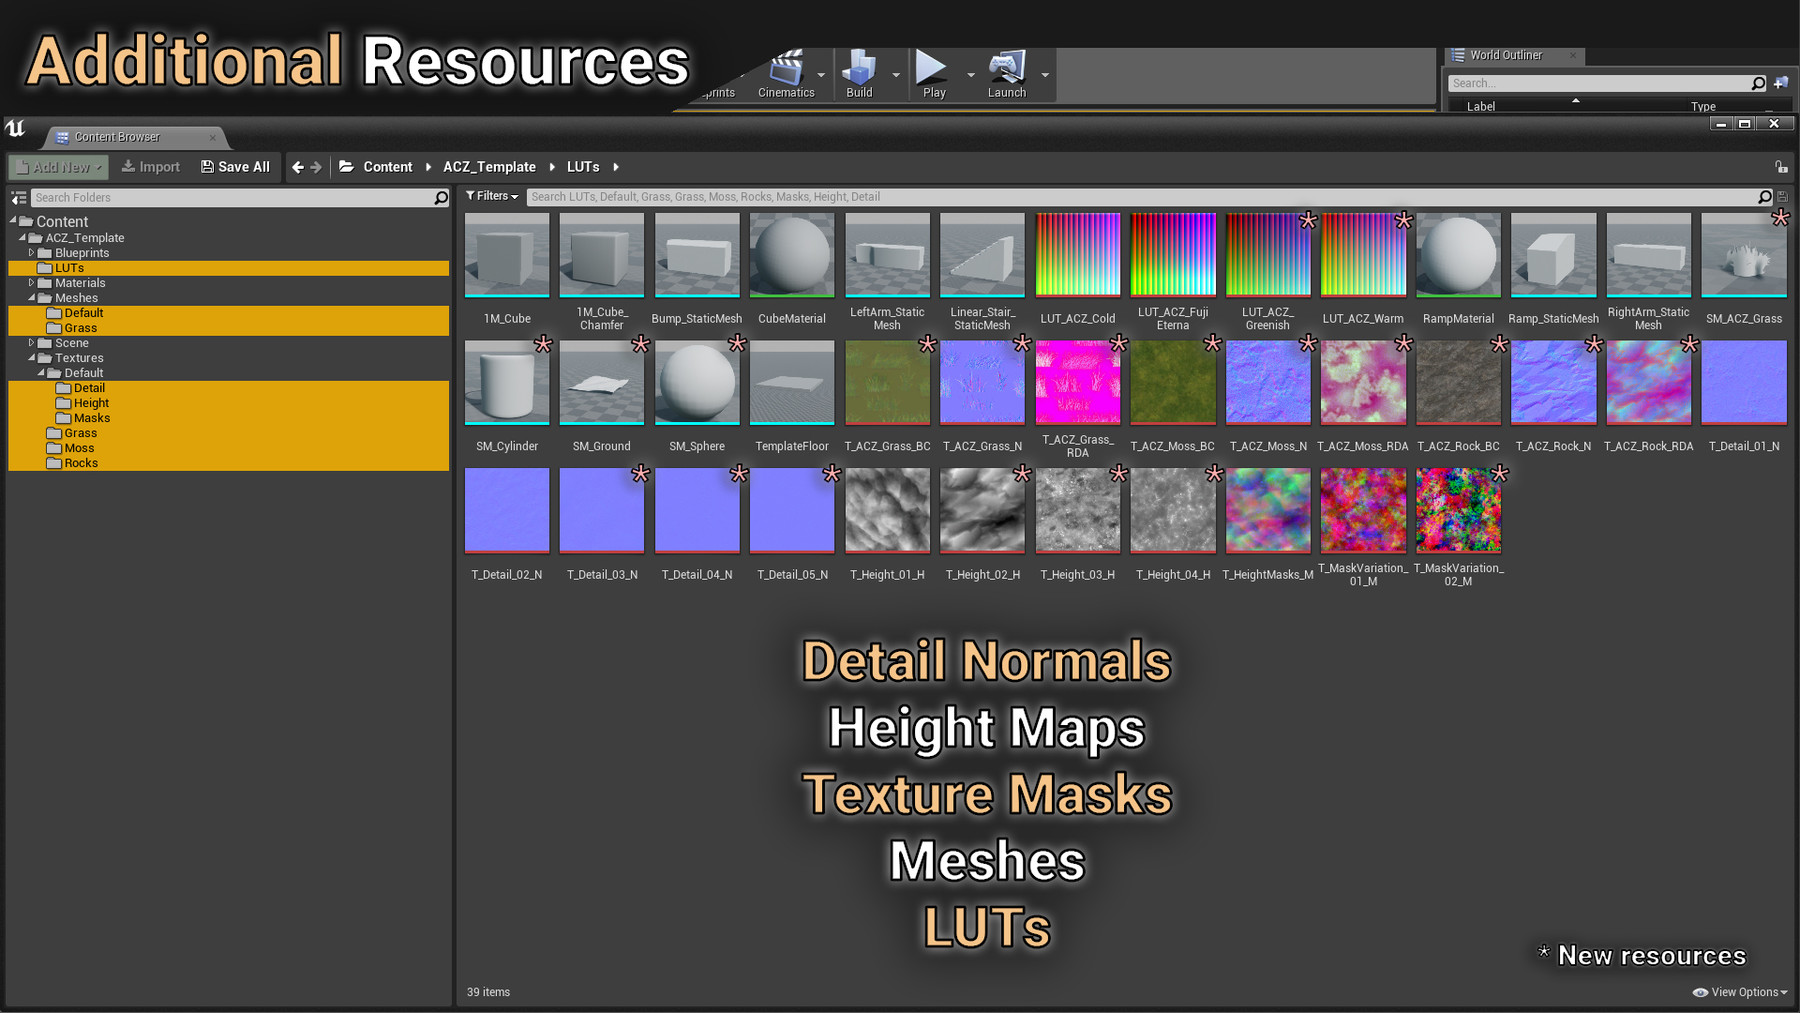Click the save search icon beside the filter bar
1800x1013 pixels.
[1783, 197]
